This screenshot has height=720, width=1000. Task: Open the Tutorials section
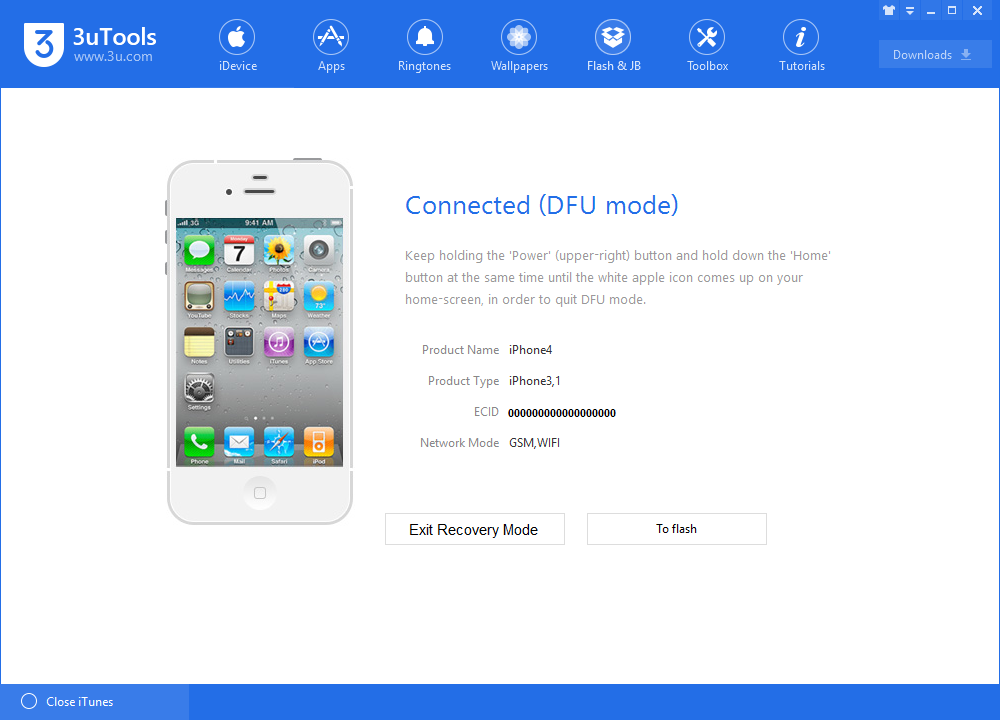(802, 46)
